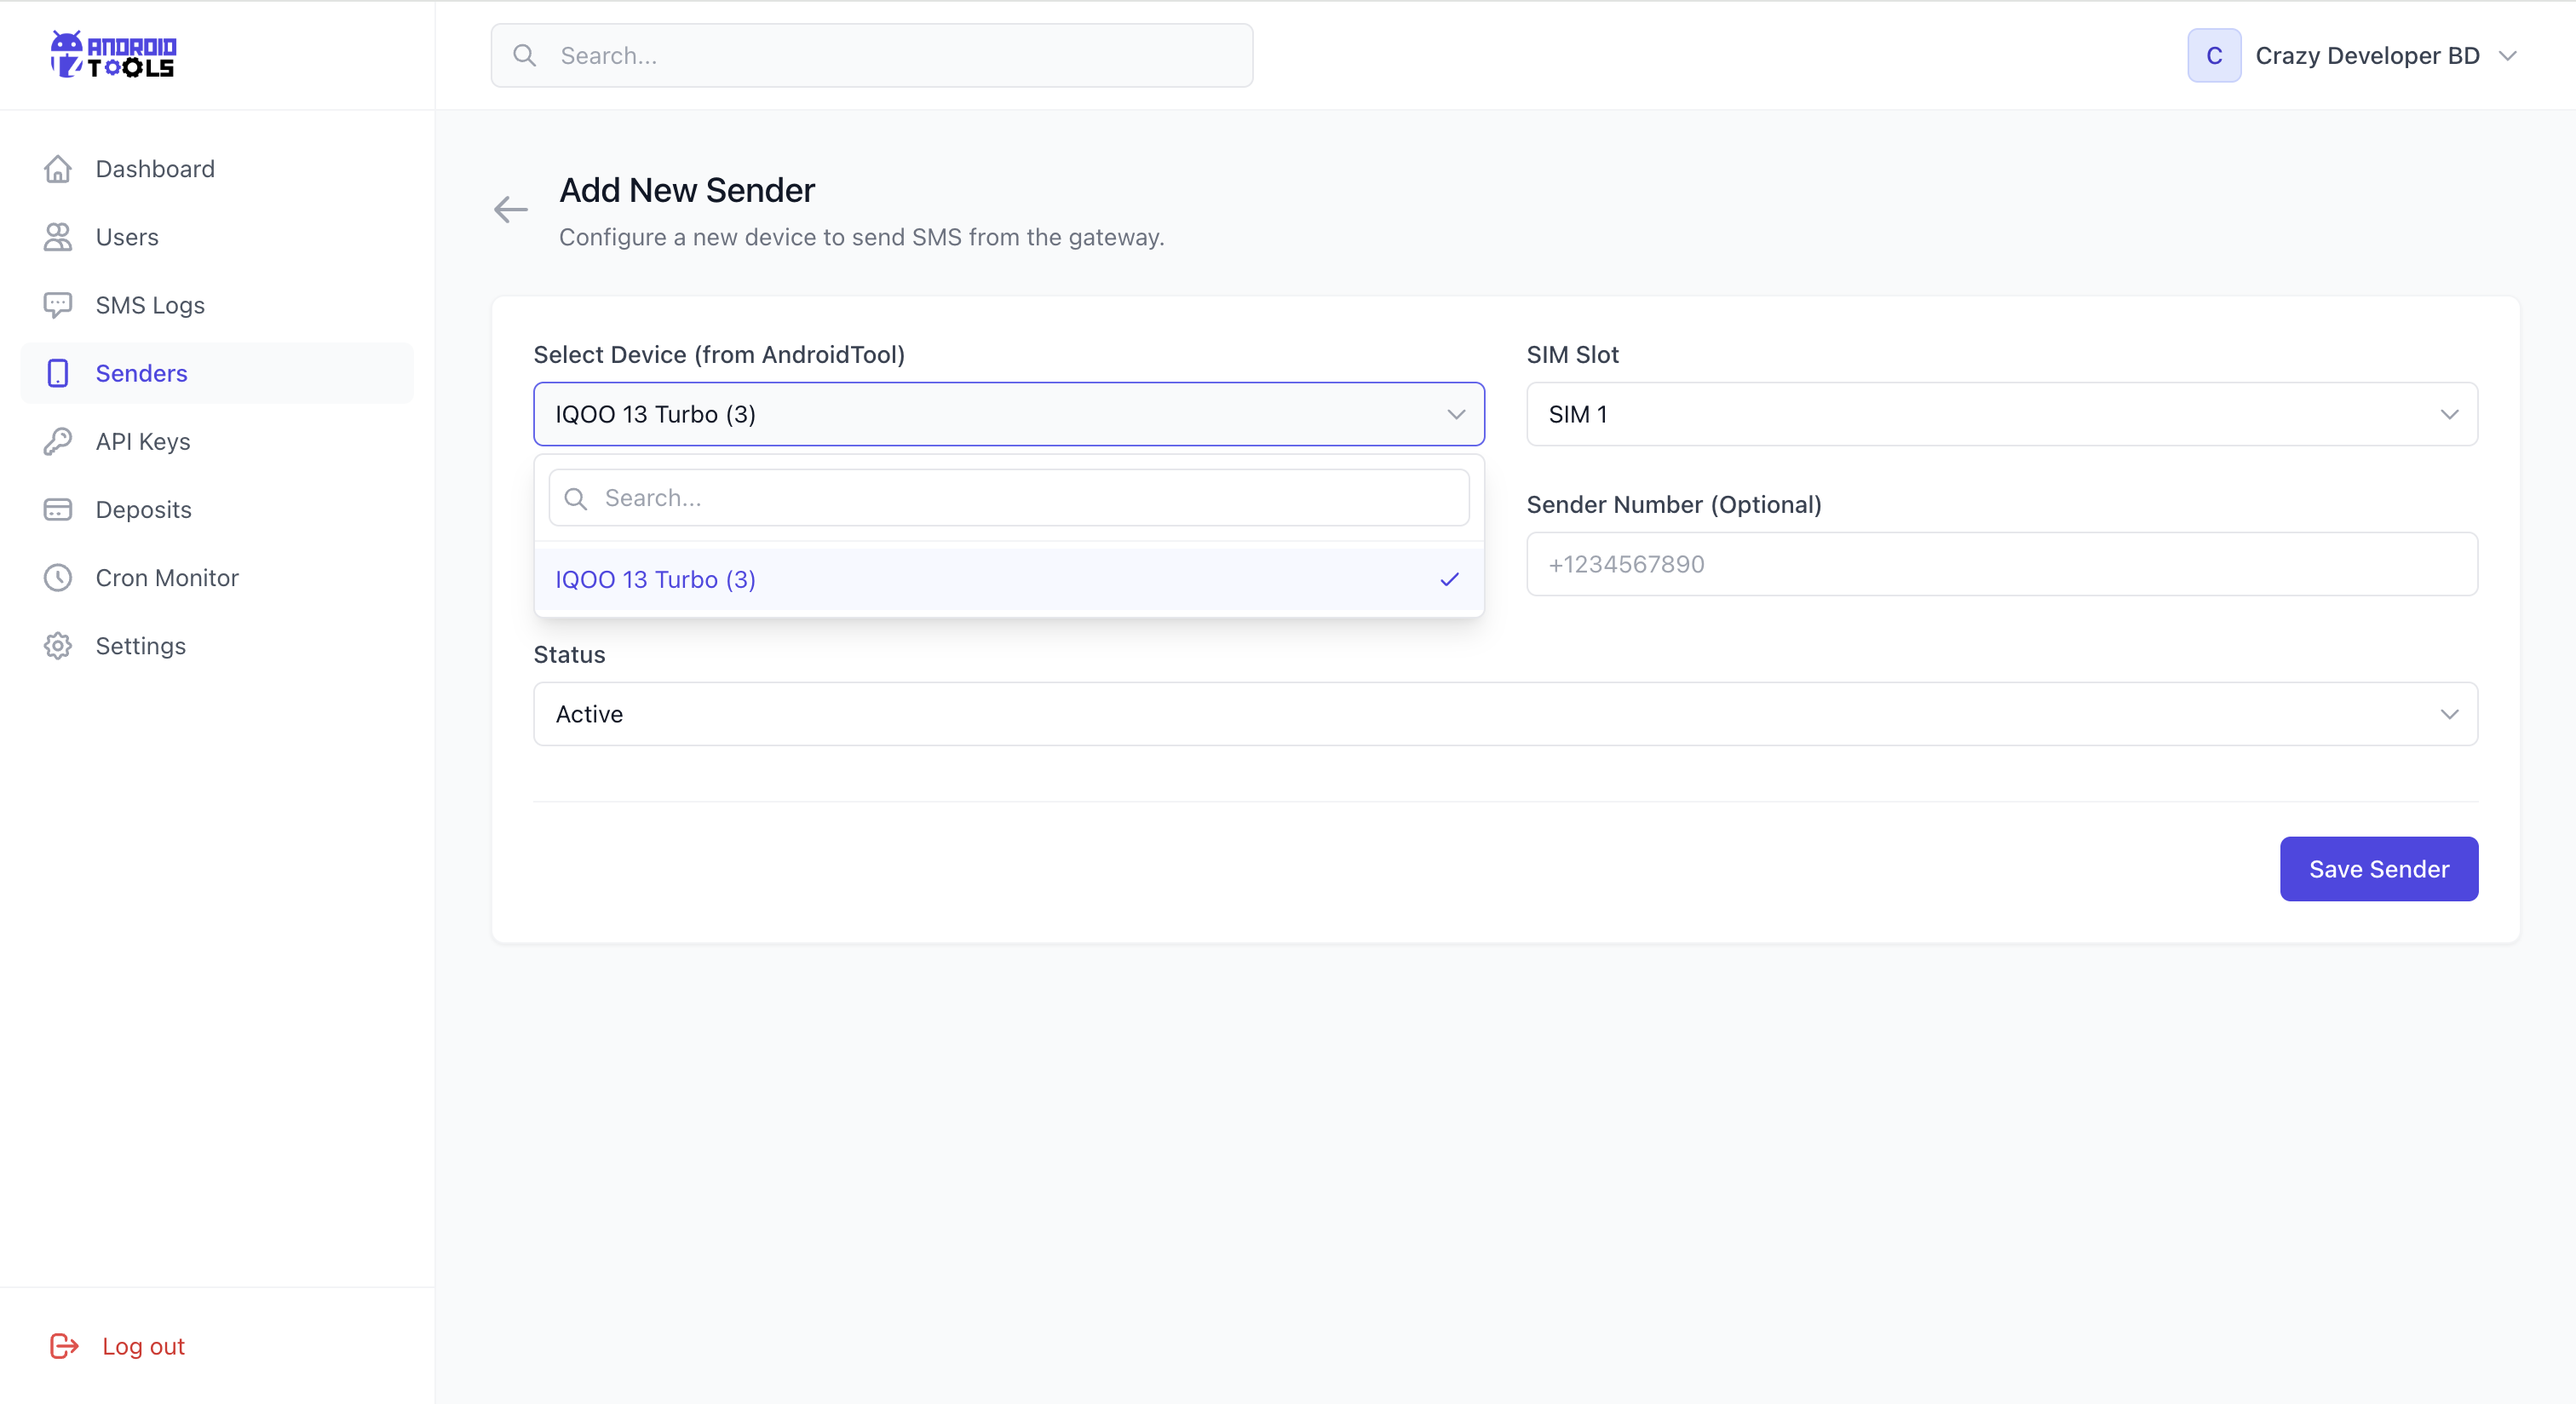Select IQOO 13 Turbo (3) option
This screenshot has width=2576, height=1404.
point(1009,579)
